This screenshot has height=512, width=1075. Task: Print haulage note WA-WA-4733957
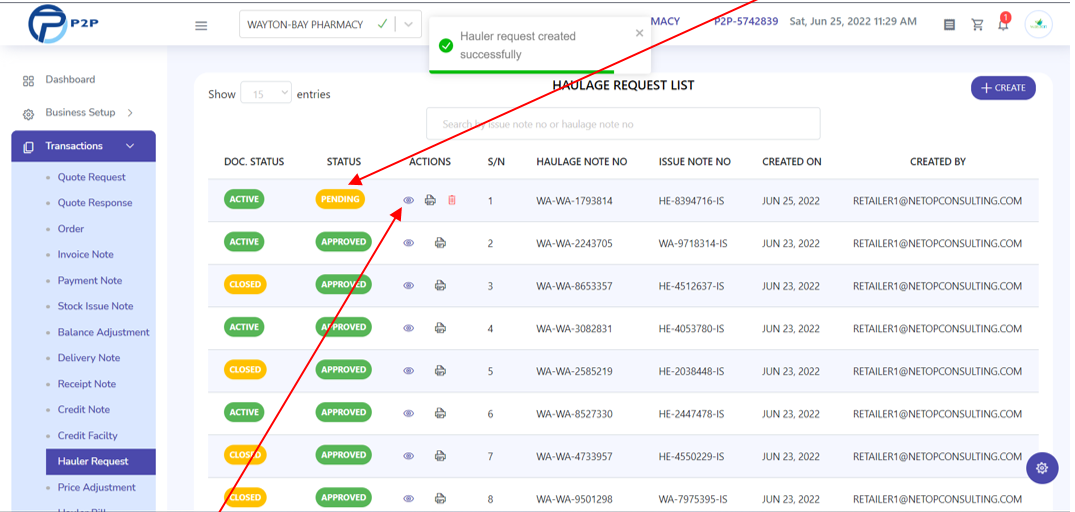click(441, 456)
